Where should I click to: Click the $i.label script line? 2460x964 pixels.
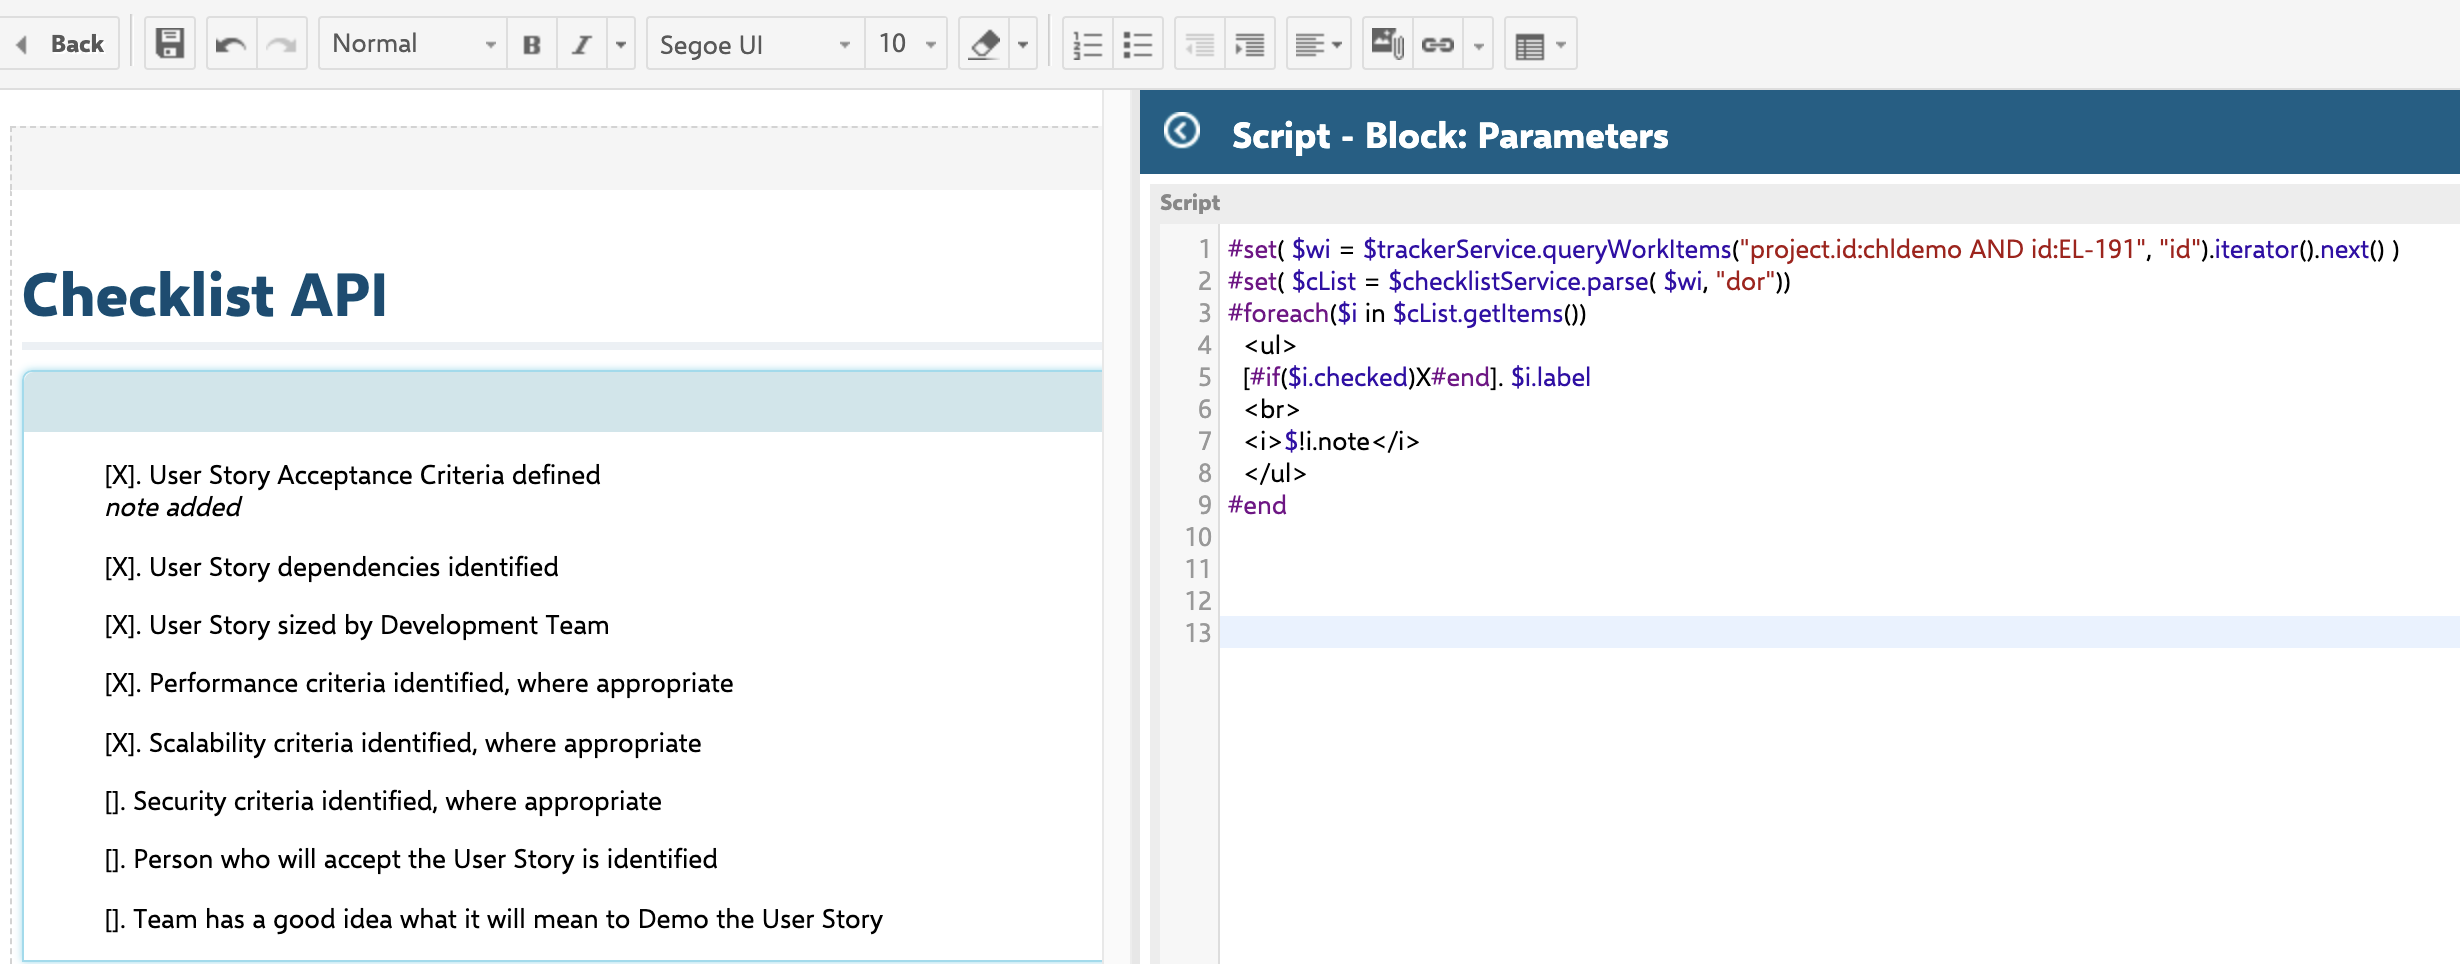click(x=1417, y=377)
